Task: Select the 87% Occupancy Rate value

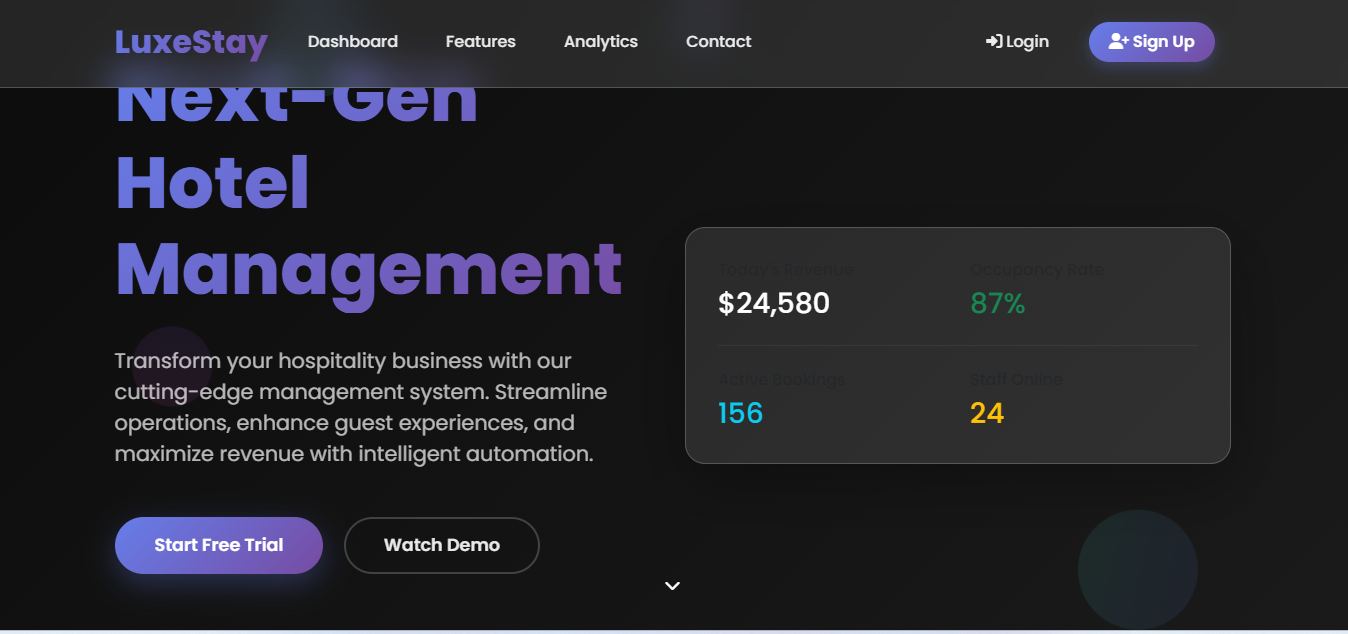Action: (x=996, y=303)
